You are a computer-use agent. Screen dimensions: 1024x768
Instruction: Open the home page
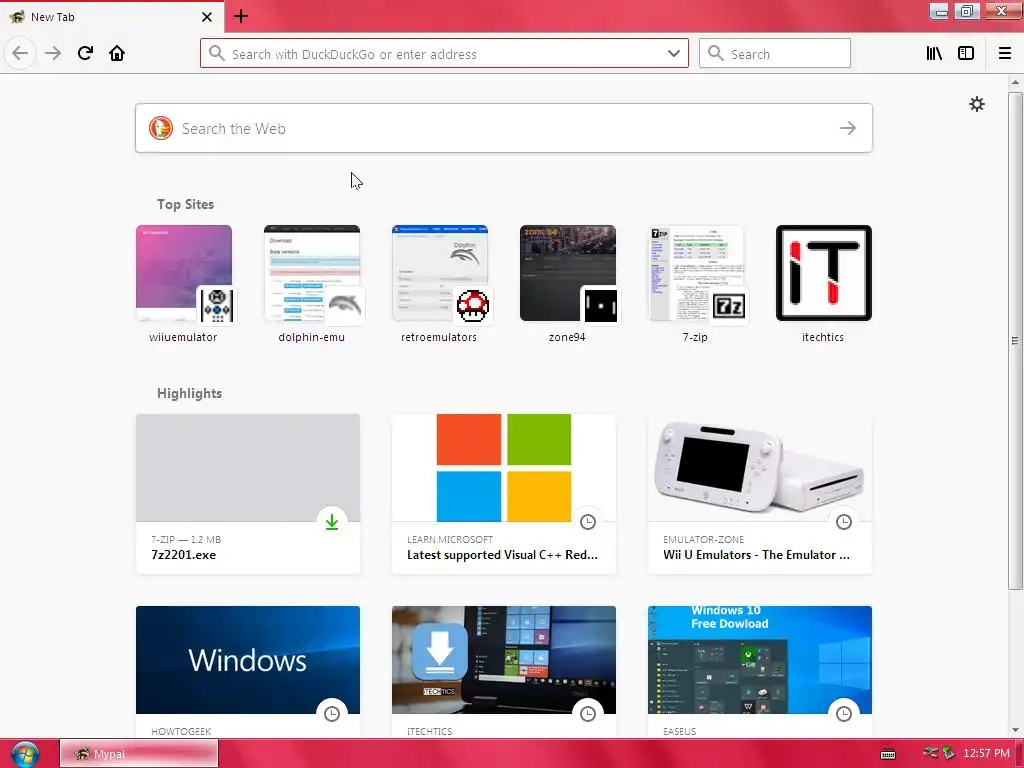pyautogui.click(x=117, y=53)
